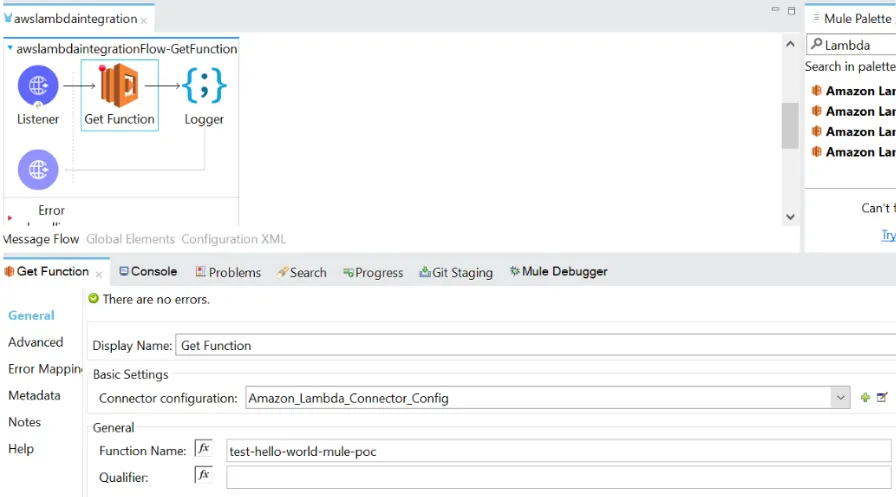Select the second Amazon Lambda palette entry
Viewport: 896px width, 497px height.
pyautogui.click(x=854, y=111)
